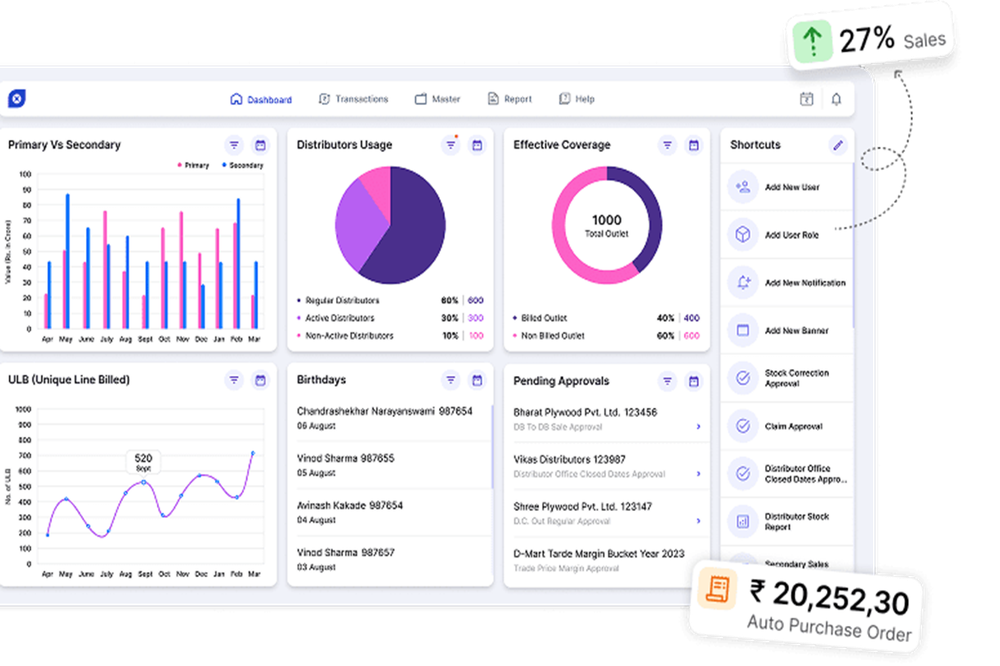Screen dimensions: 1000x666
Task: Open calendar icon on Distributors Usage card
Action: 477,145
